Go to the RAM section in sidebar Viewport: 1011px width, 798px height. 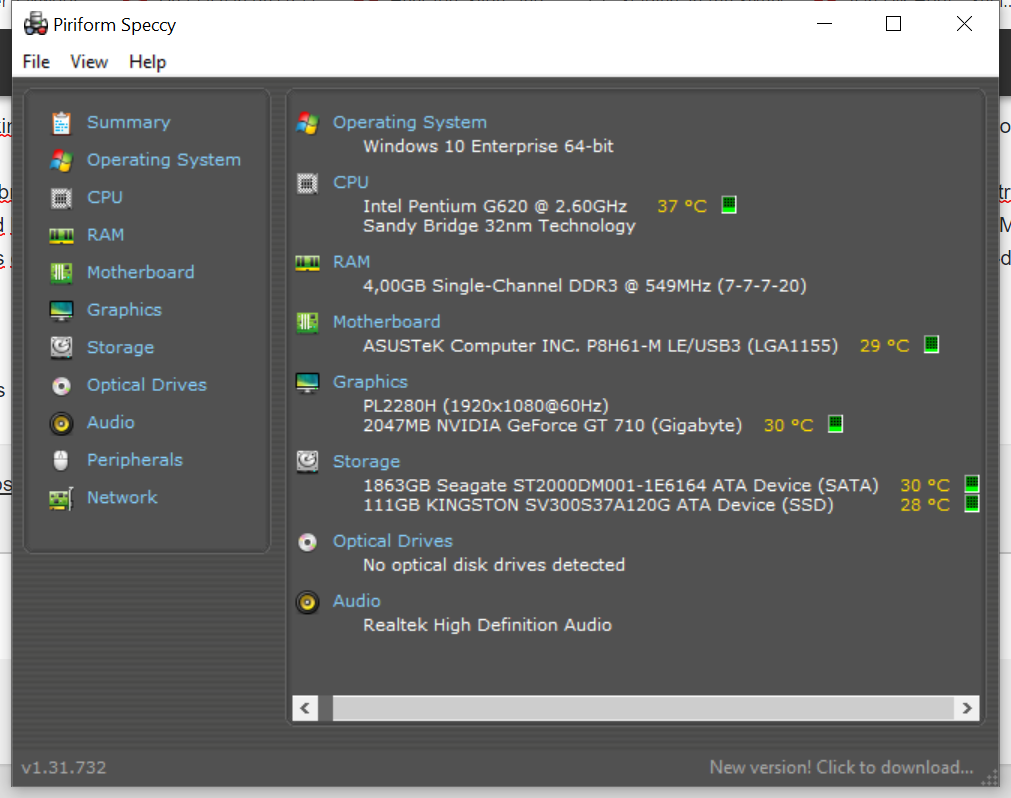coord(106,235)
